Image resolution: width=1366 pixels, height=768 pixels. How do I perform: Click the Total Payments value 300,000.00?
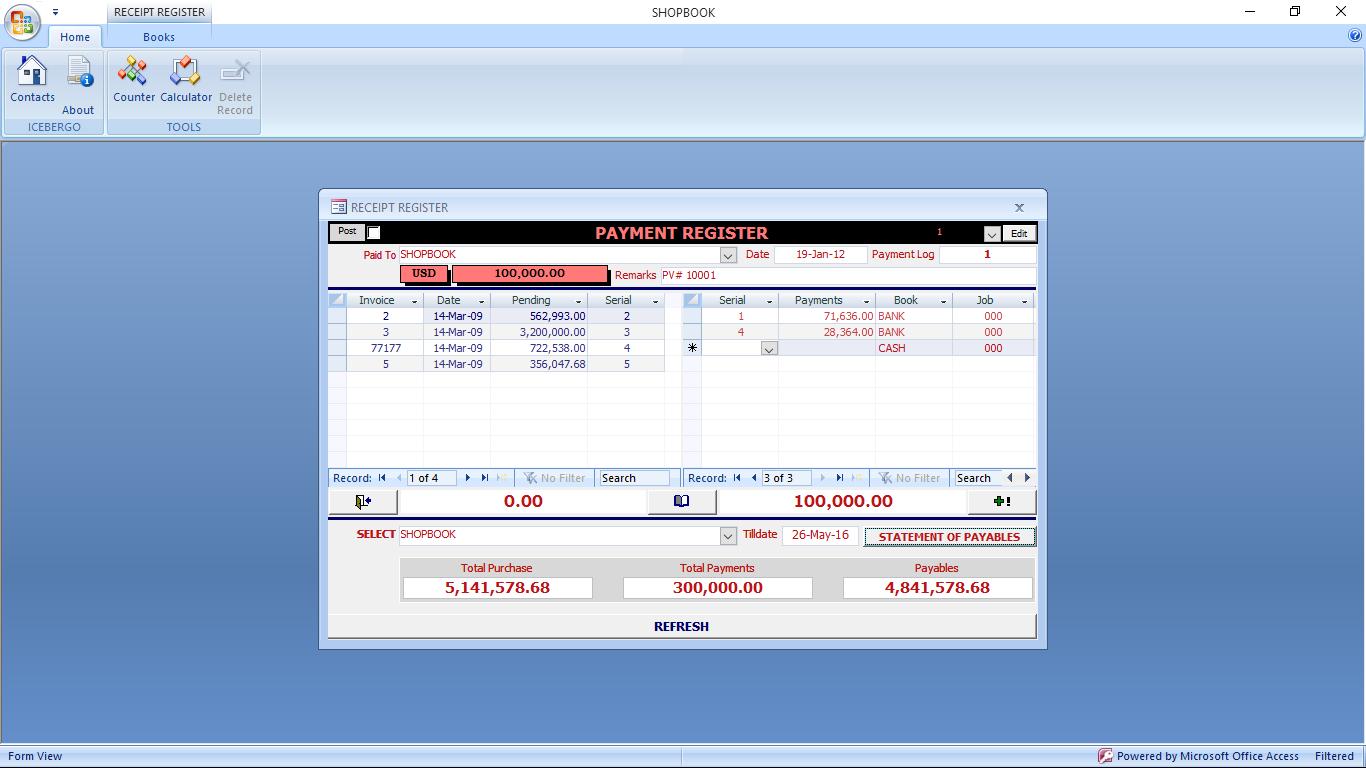click(x=717, y=588)
